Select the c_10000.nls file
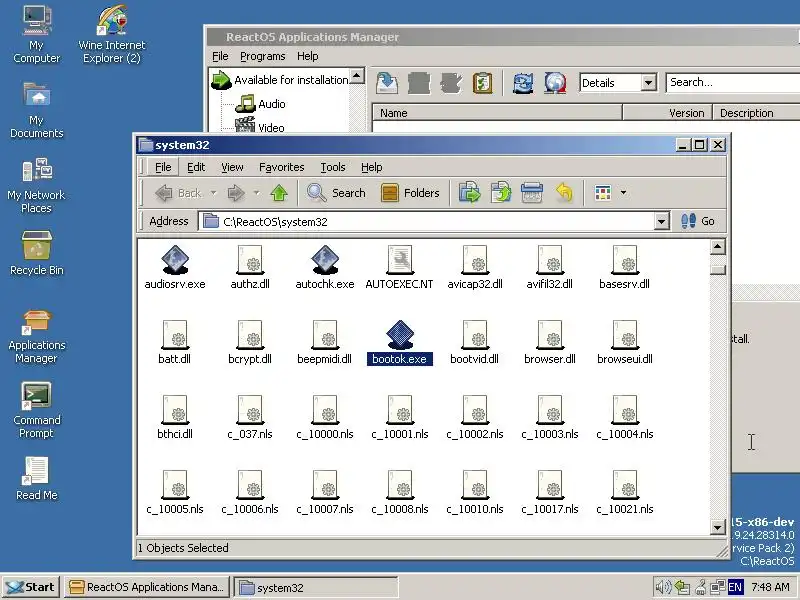The height and width of the screenshot is (600, 800). pyautogui.click(x=325, y=418)
